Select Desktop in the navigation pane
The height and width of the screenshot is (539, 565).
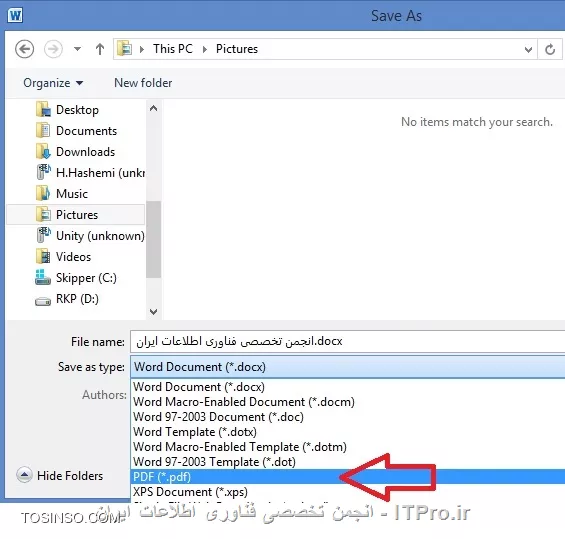point(77,110)
